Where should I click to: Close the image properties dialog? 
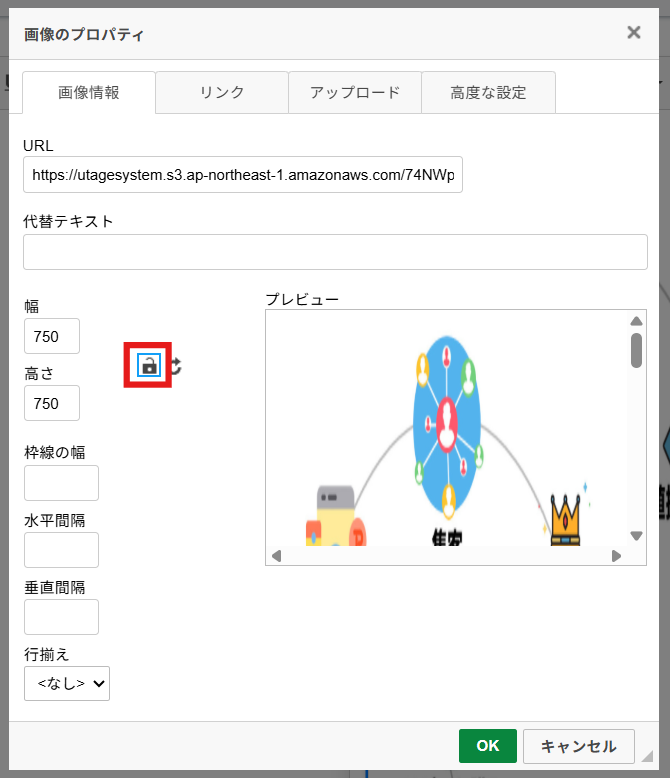[634, 33]
